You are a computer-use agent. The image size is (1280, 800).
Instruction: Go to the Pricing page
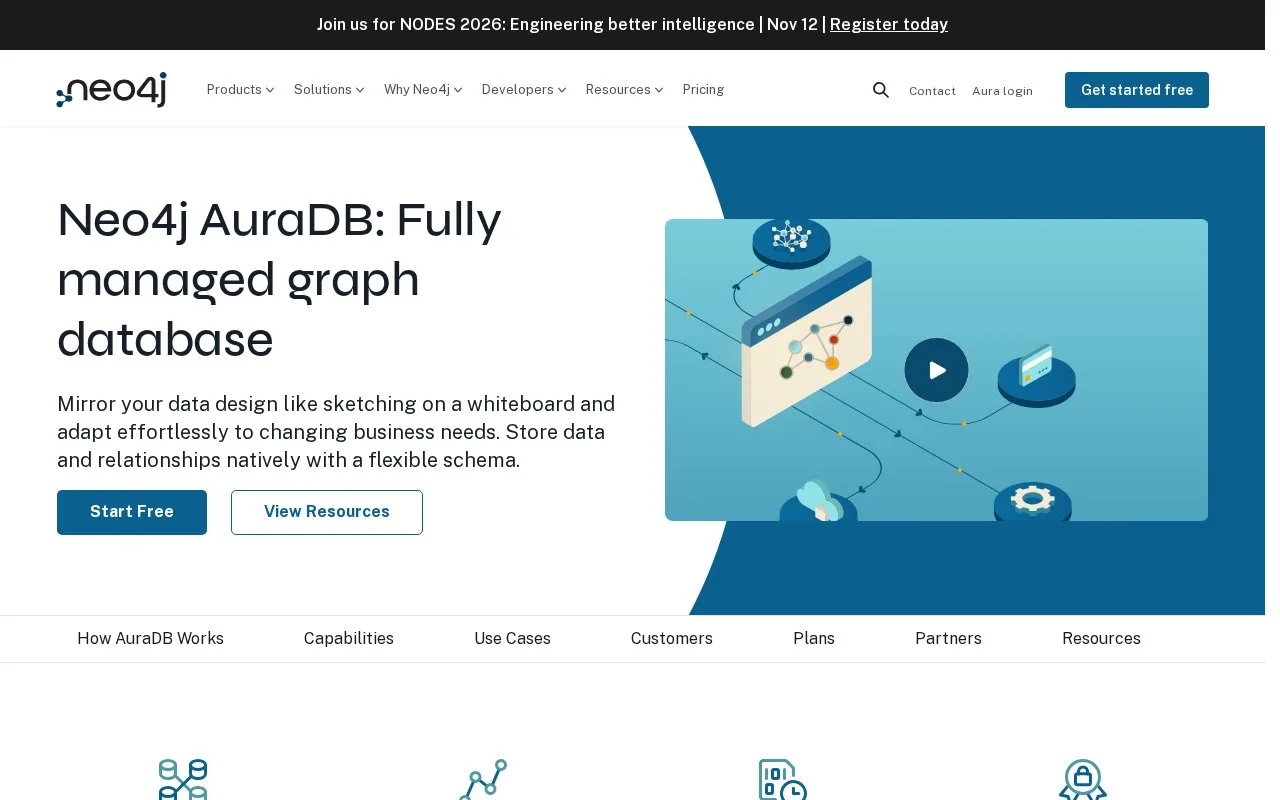coord(703,90)
